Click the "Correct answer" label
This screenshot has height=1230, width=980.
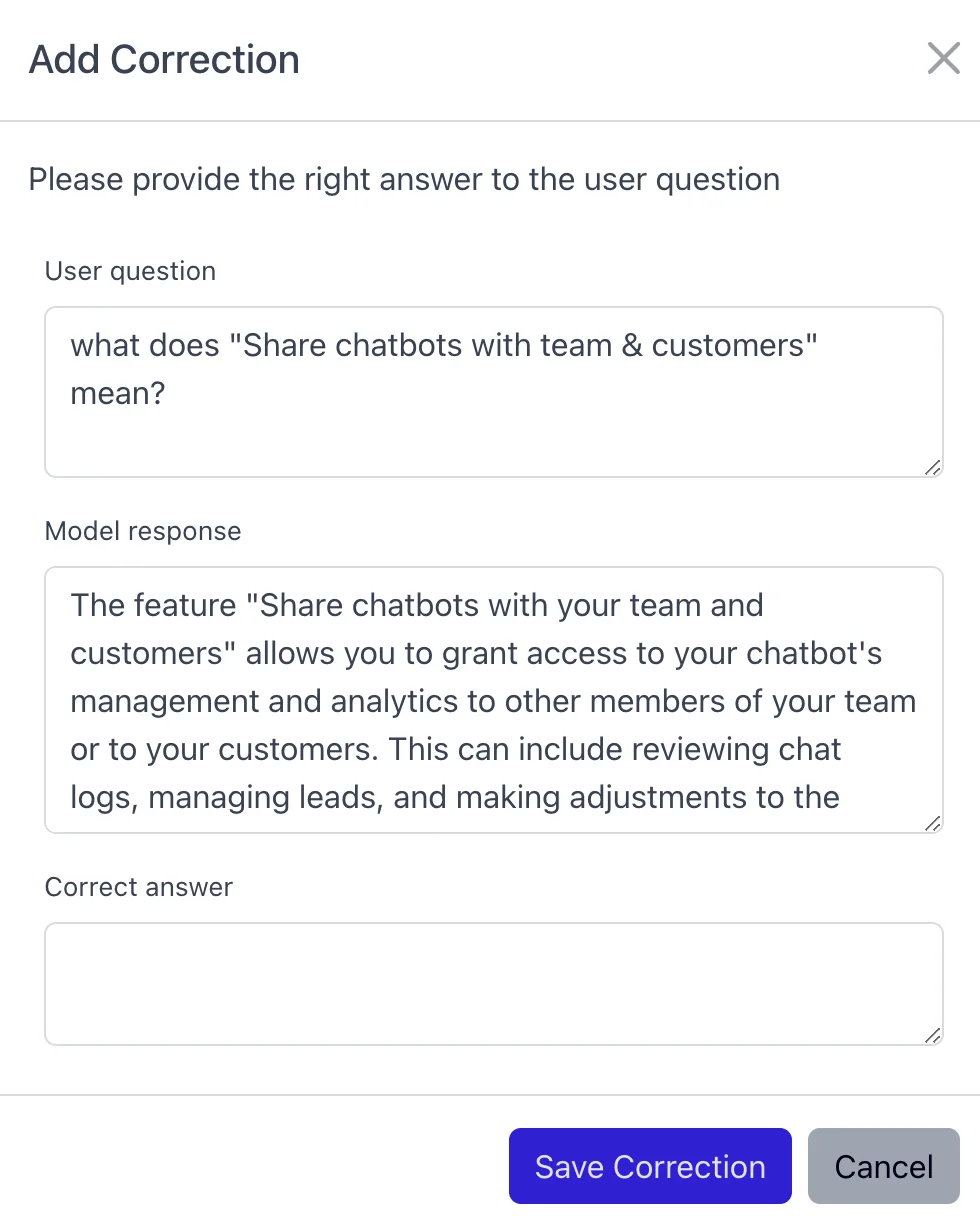click(139, 887)
